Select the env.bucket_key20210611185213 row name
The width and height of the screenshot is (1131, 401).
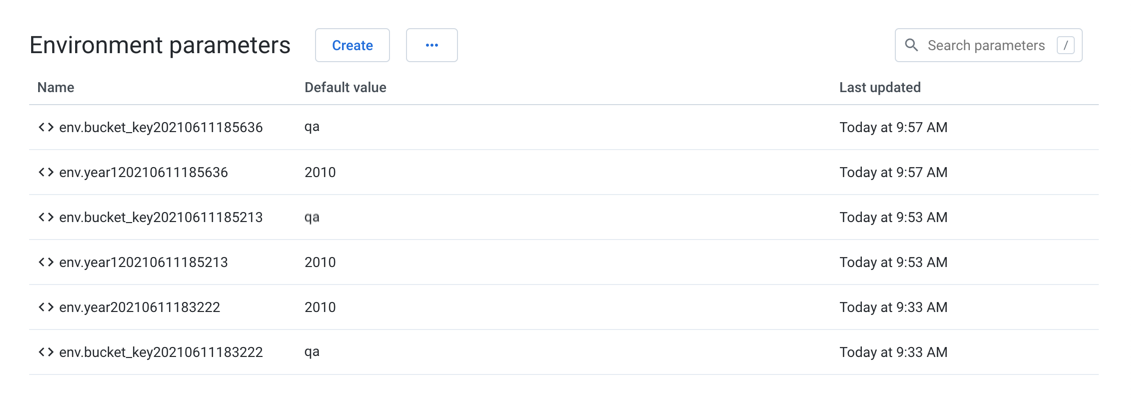point(161,217)
